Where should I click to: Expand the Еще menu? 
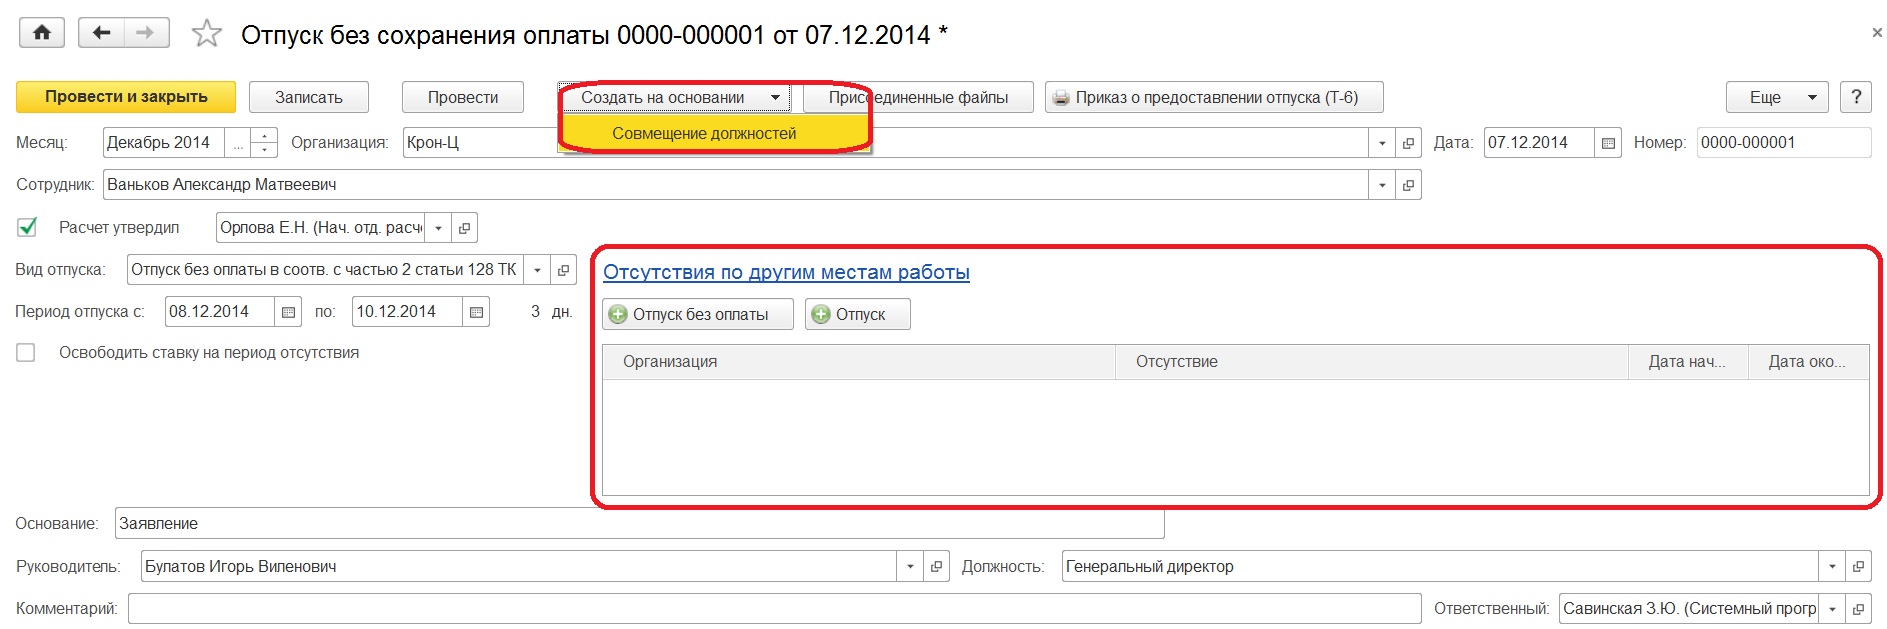tap(1777, 97)
